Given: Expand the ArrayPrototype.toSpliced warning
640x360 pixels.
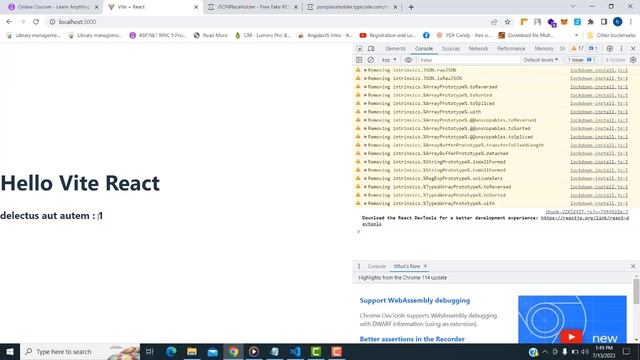Looking at the screenshot, I should 365,104.
